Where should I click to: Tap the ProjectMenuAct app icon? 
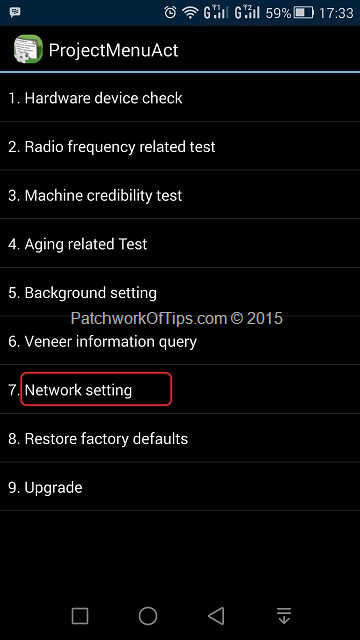[28, 49]
